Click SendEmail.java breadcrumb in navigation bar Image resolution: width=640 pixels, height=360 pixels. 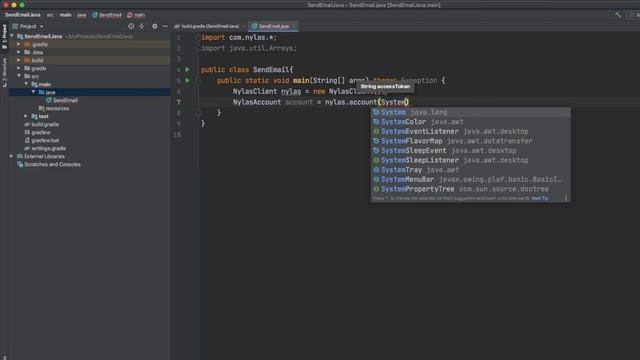coord(23,15)
